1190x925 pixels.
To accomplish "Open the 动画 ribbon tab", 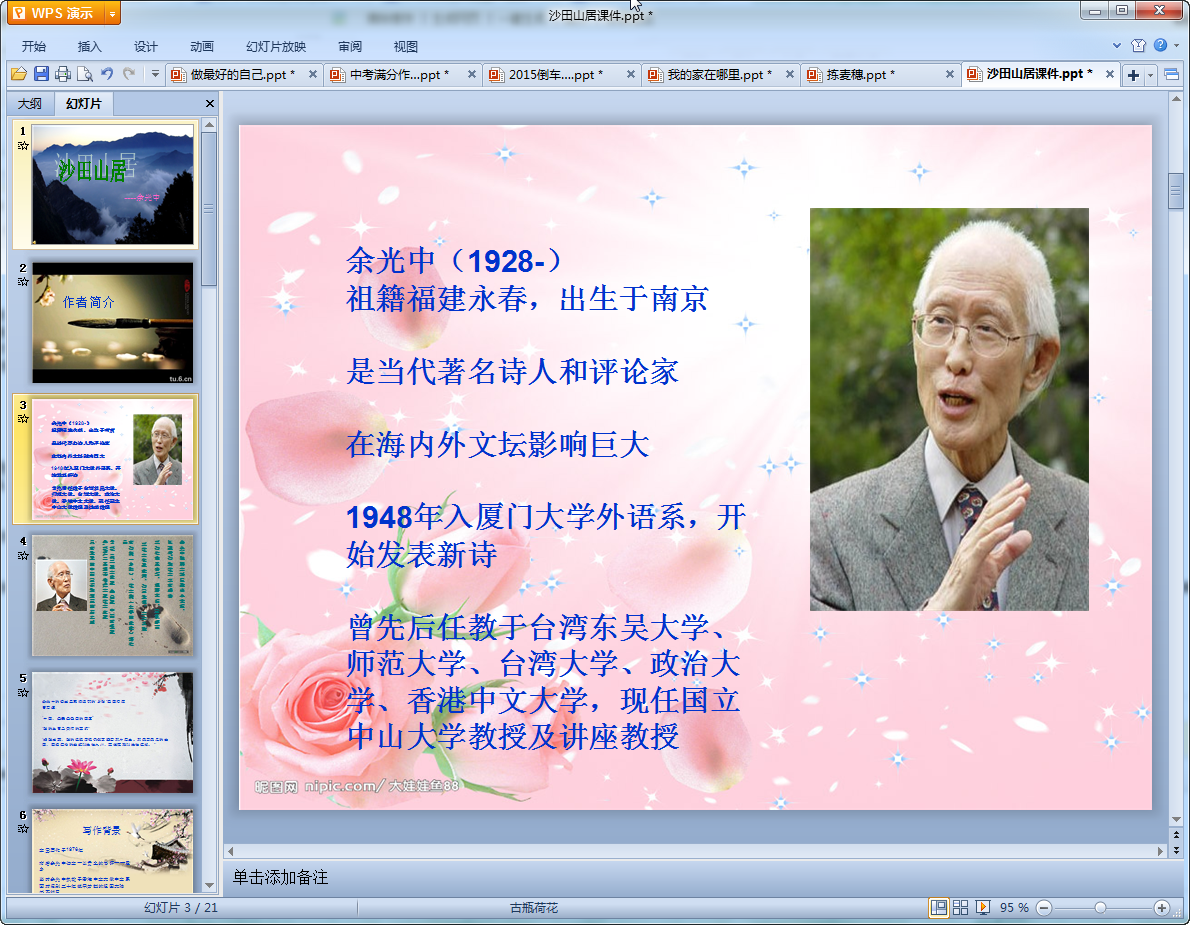I will pyautogui.click(x=202, y=46).
